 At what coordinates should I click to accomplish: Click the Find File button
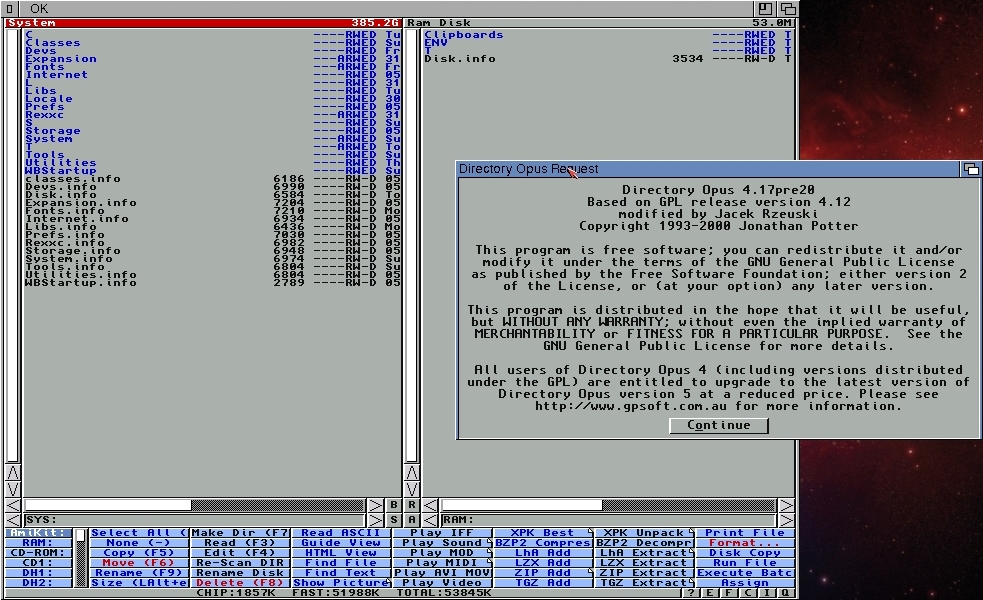pos(341,563)
